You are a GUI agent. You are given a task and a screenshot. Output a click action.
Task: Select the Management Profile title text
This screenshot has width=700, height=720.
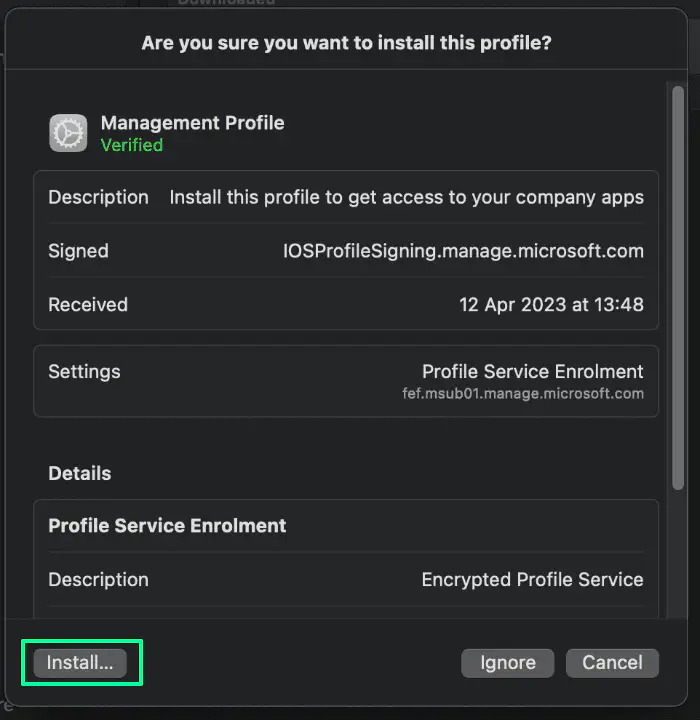pyautogui.click(x=192, y=123)
